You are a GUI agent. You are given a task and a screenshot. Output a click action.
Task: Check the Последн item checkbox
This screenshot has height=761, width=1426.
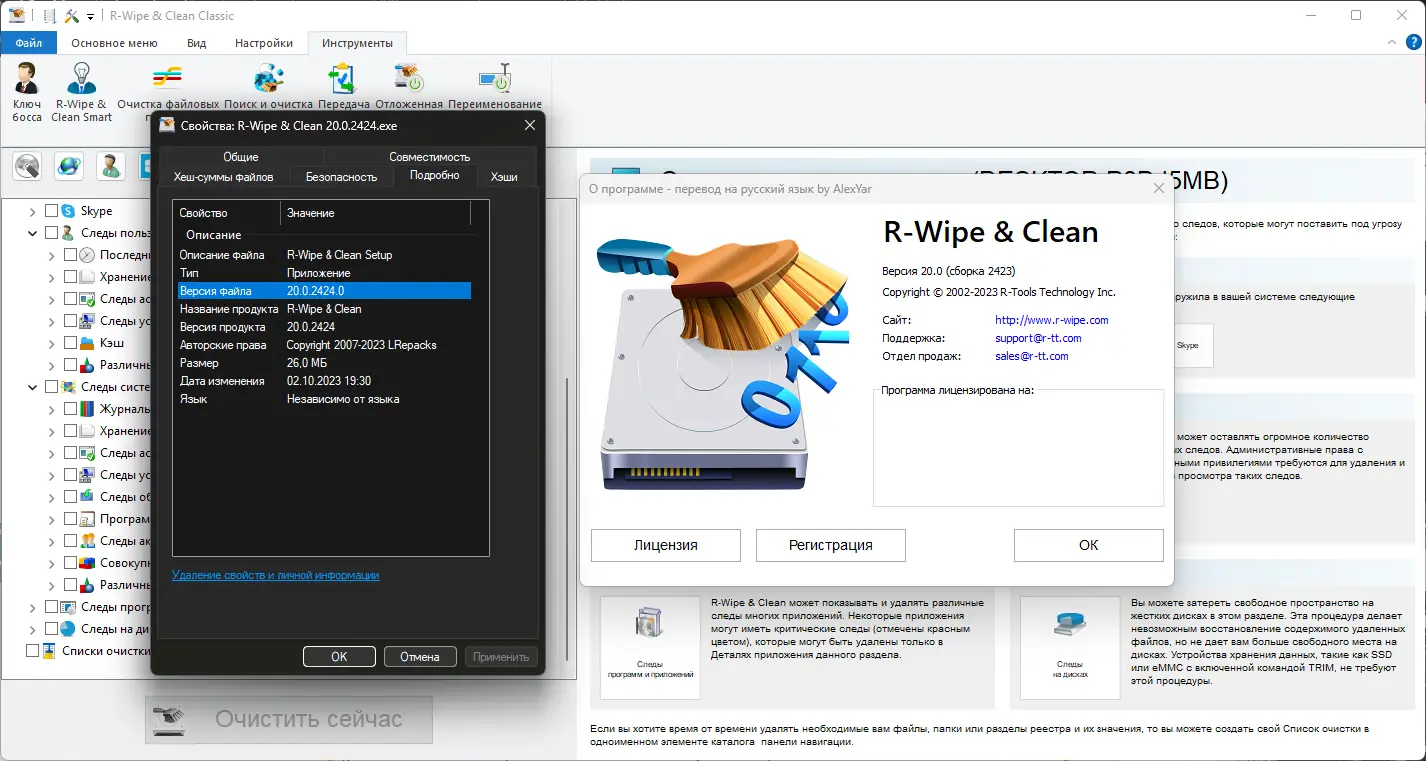point(70,255)
